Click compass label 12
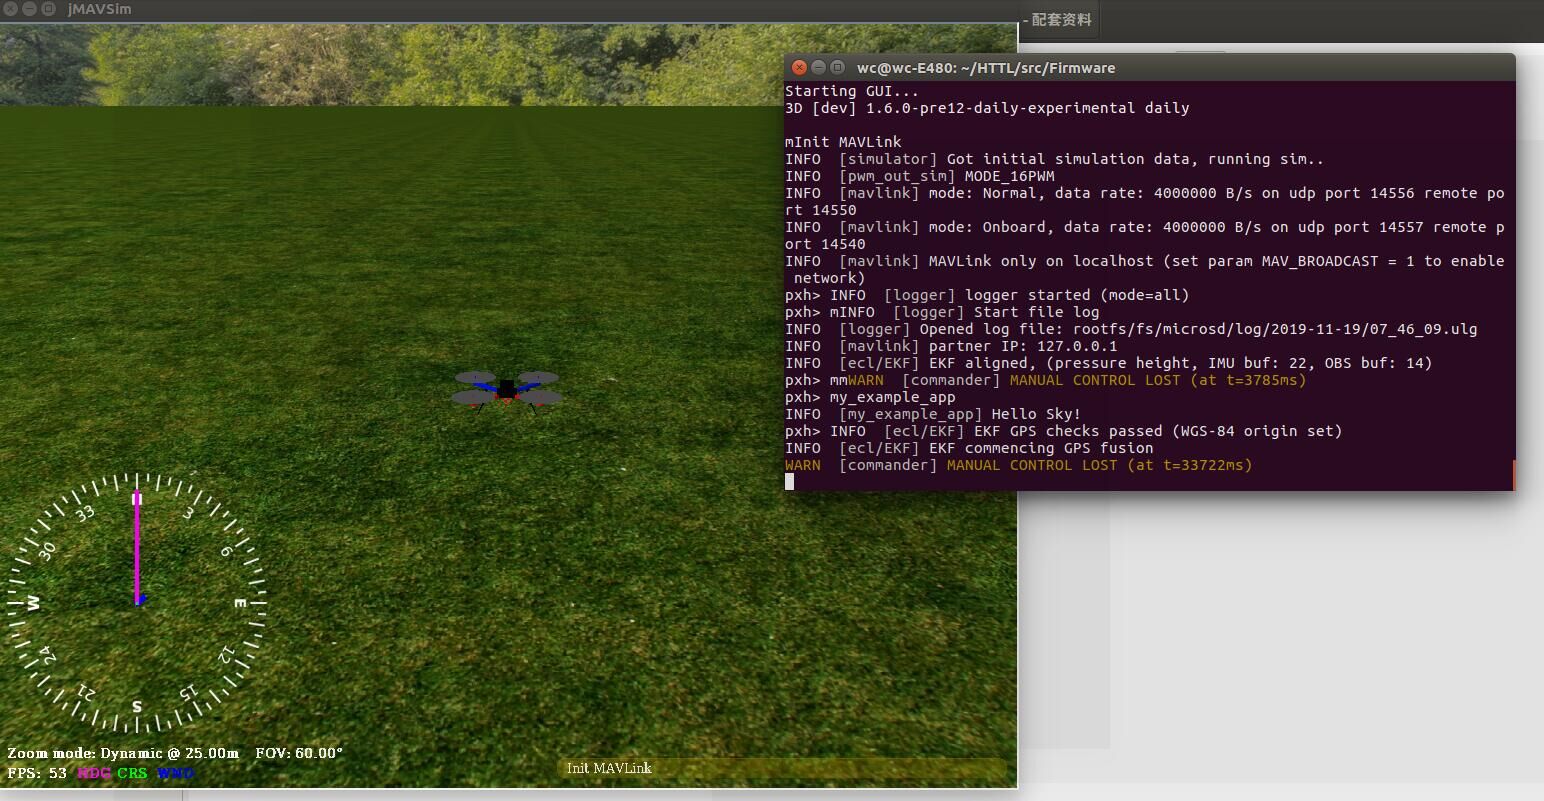The height and width of the screenshot is (801, 1544). (x=227, y=655)
